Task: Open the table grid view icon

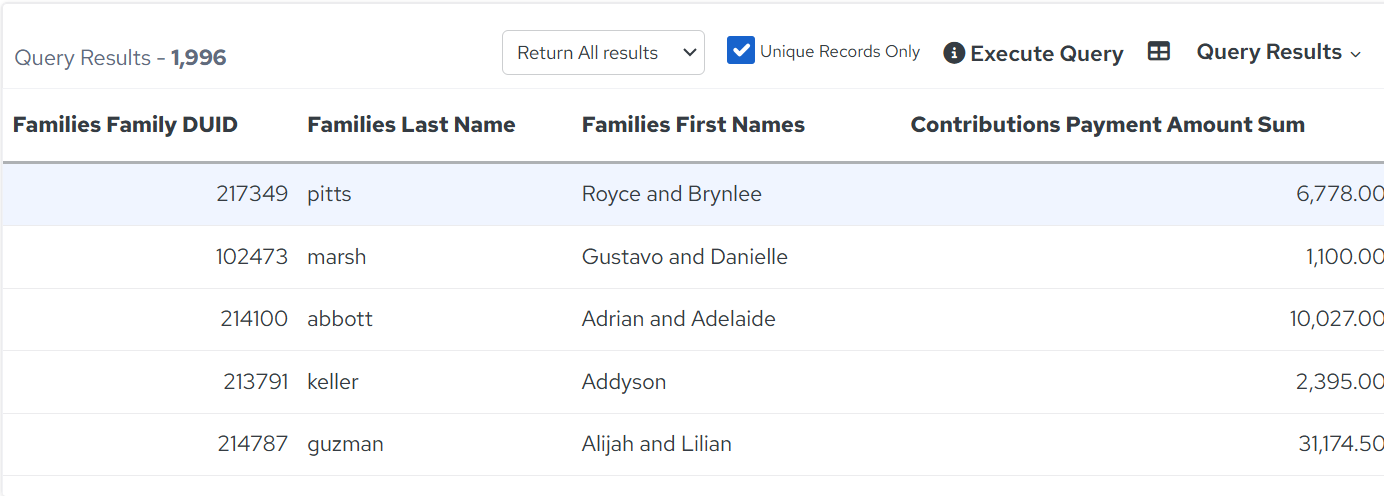Action: click(x=1159, y=52)
